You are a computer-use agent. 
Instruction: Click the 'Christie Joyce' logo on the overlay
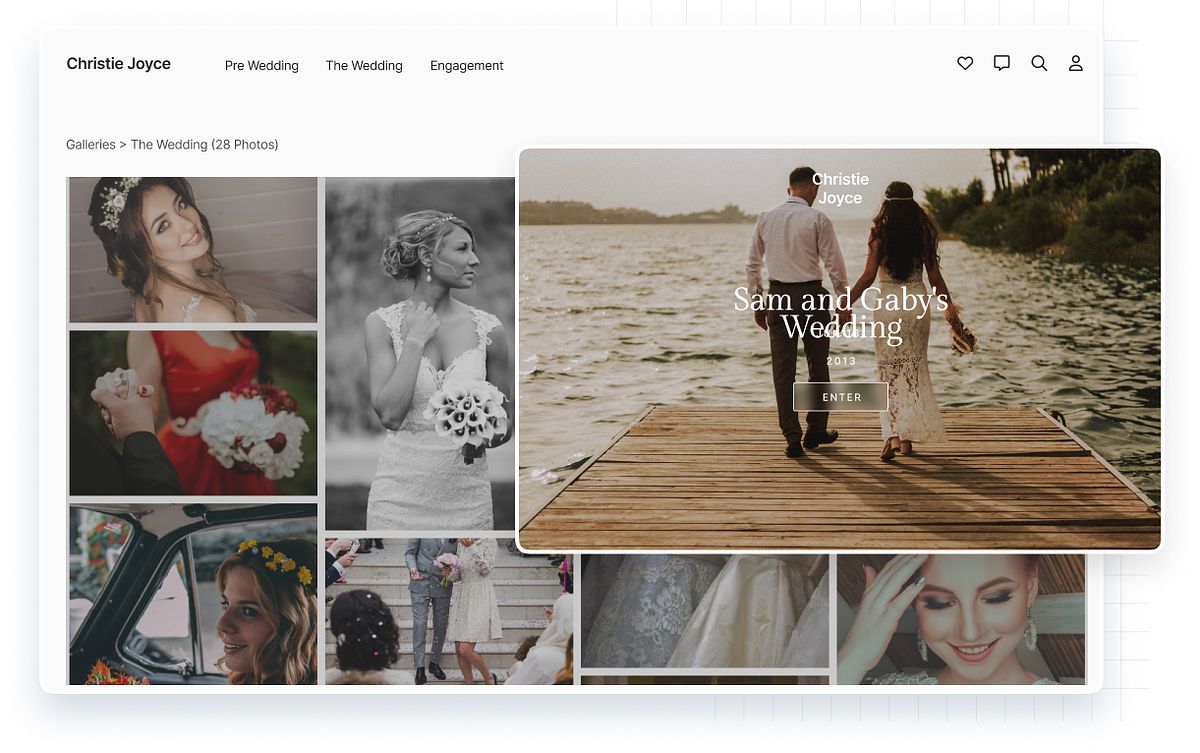click(x=840, y=188)
